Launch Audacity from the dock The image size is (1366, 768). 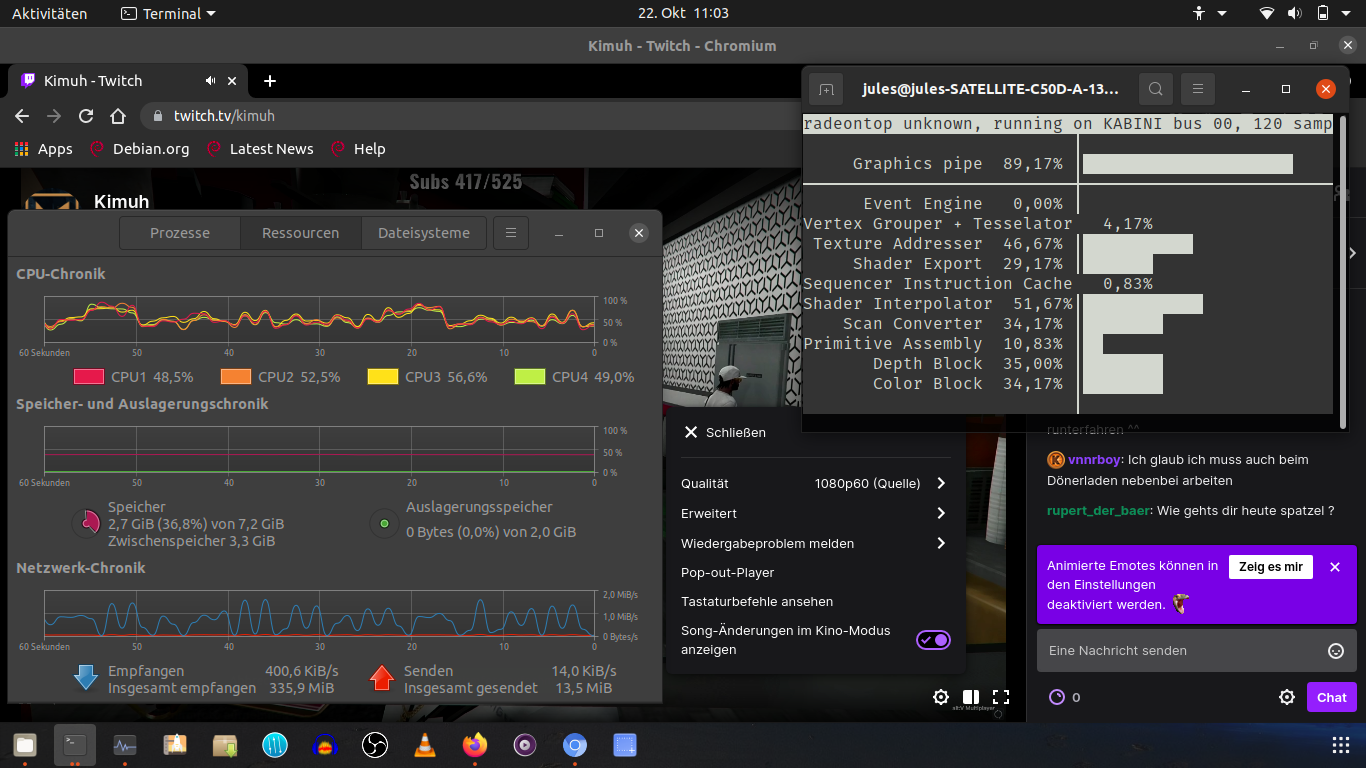325,745
